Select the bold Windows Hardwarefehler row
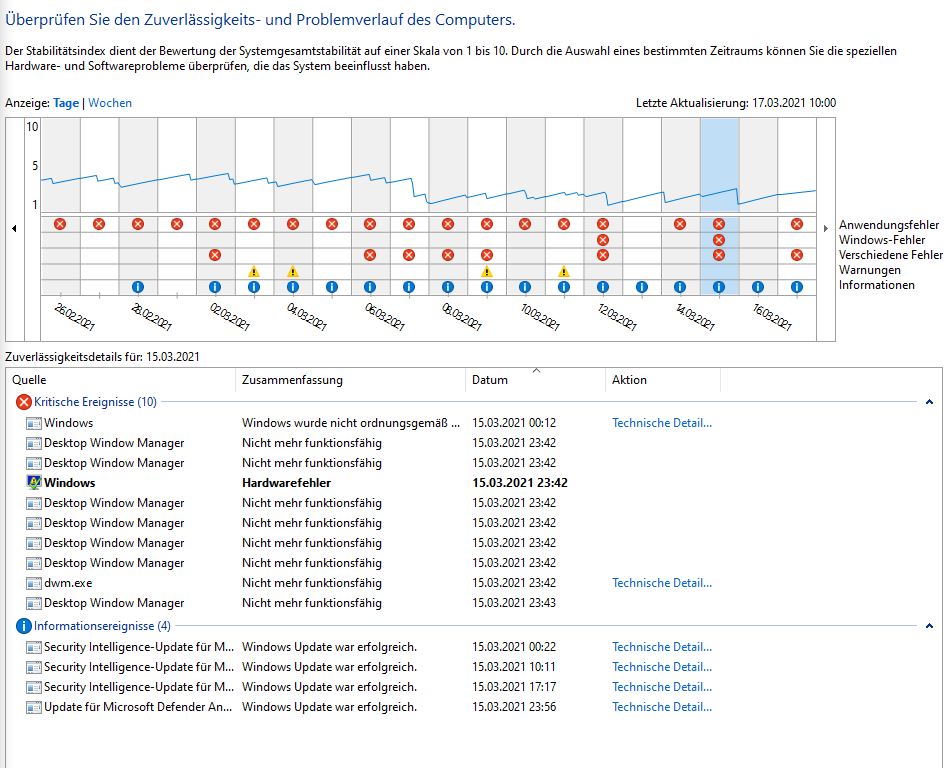 pos(472,483)
